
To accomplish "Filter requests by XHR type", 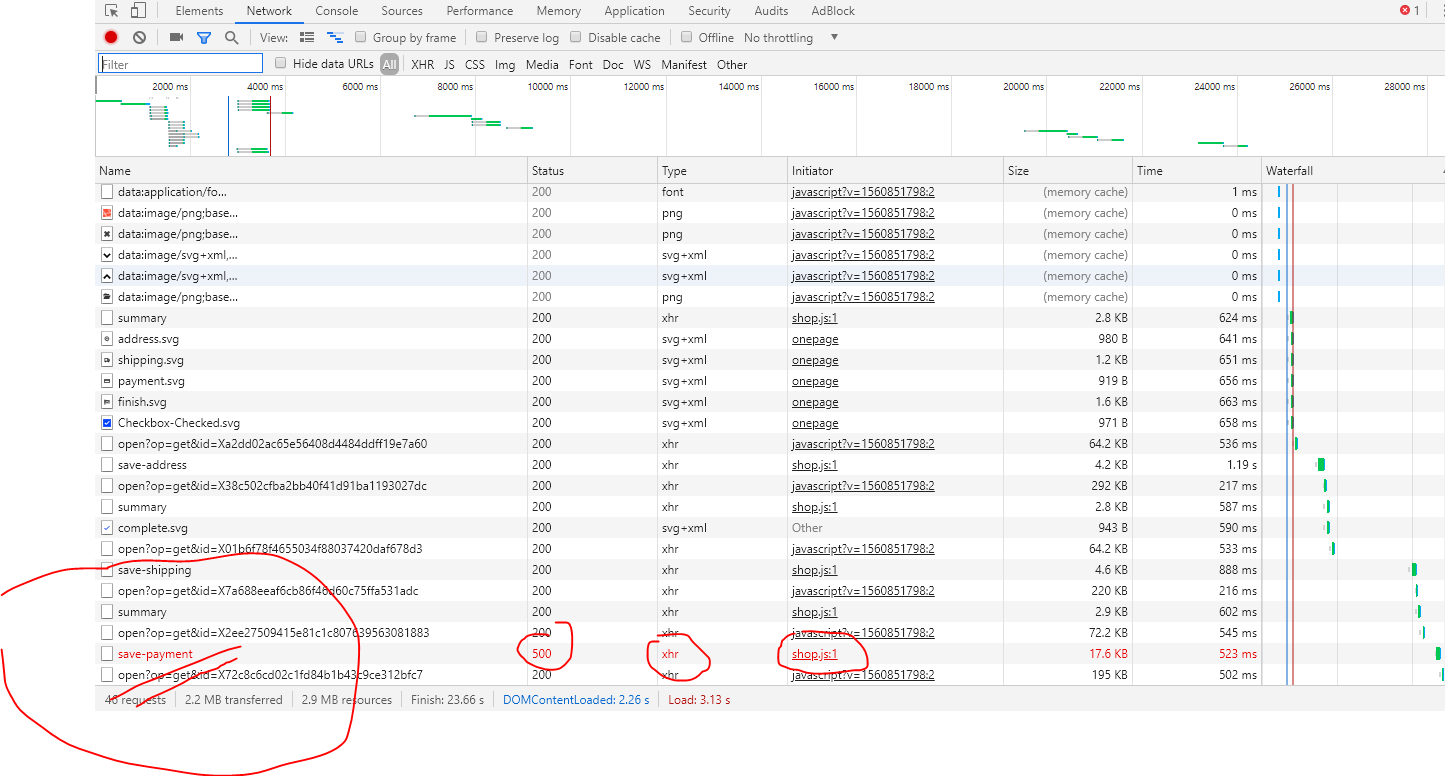I will pos(423,64).
